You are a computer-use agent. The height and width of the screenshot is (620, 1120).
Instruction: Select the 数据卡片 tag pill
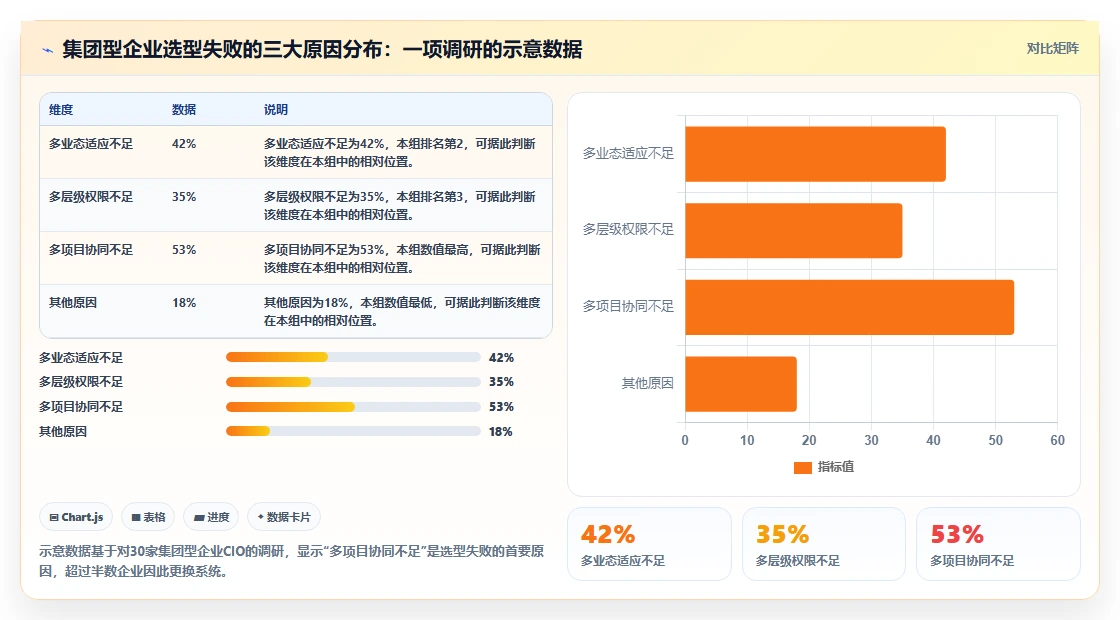(x=284, y=517)
